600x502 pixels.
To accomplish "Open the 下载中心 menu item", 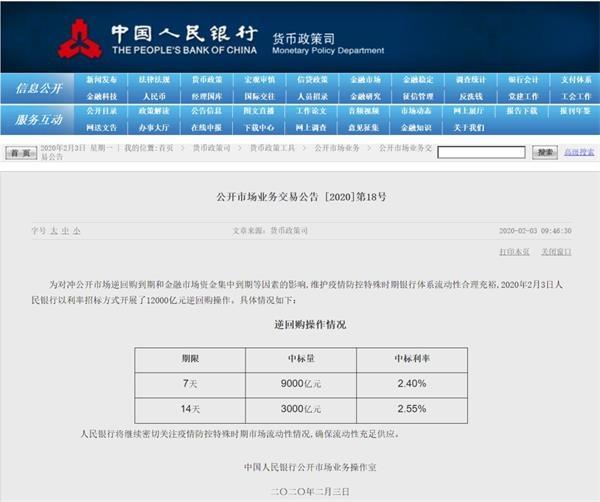I will pos(259,127).
